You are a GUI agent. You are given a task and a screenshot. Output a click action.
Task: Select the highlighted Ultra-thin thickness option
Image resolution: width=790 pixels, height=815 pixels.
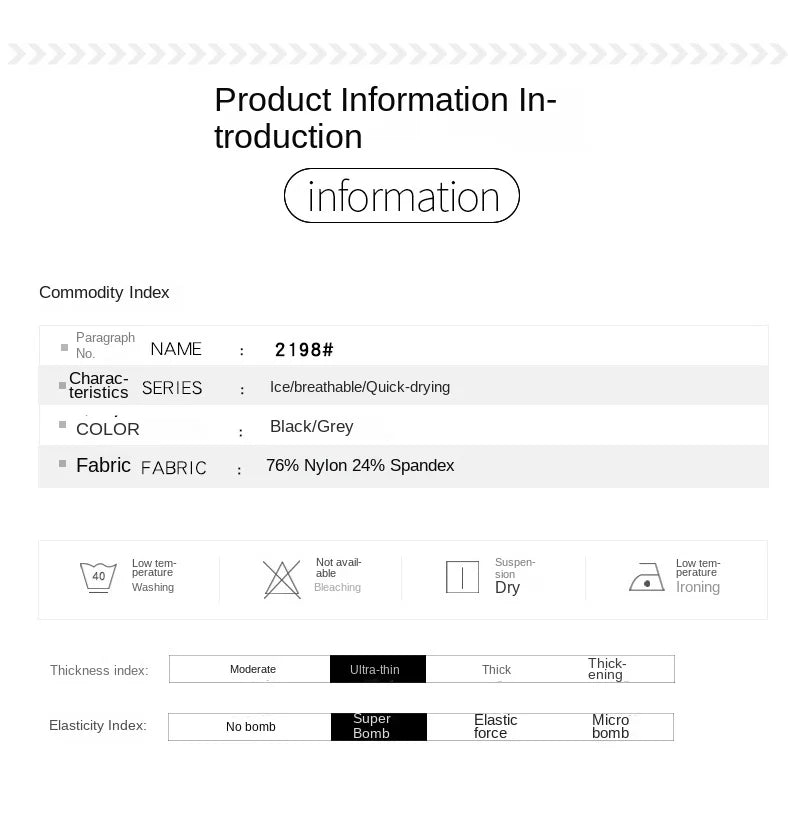[377, 669]
